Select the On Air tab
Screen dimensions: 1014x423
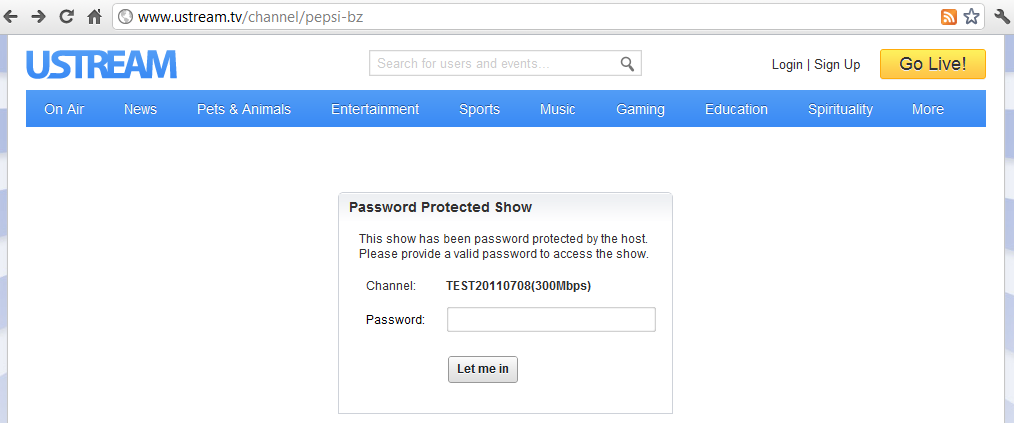click(64, 109)
